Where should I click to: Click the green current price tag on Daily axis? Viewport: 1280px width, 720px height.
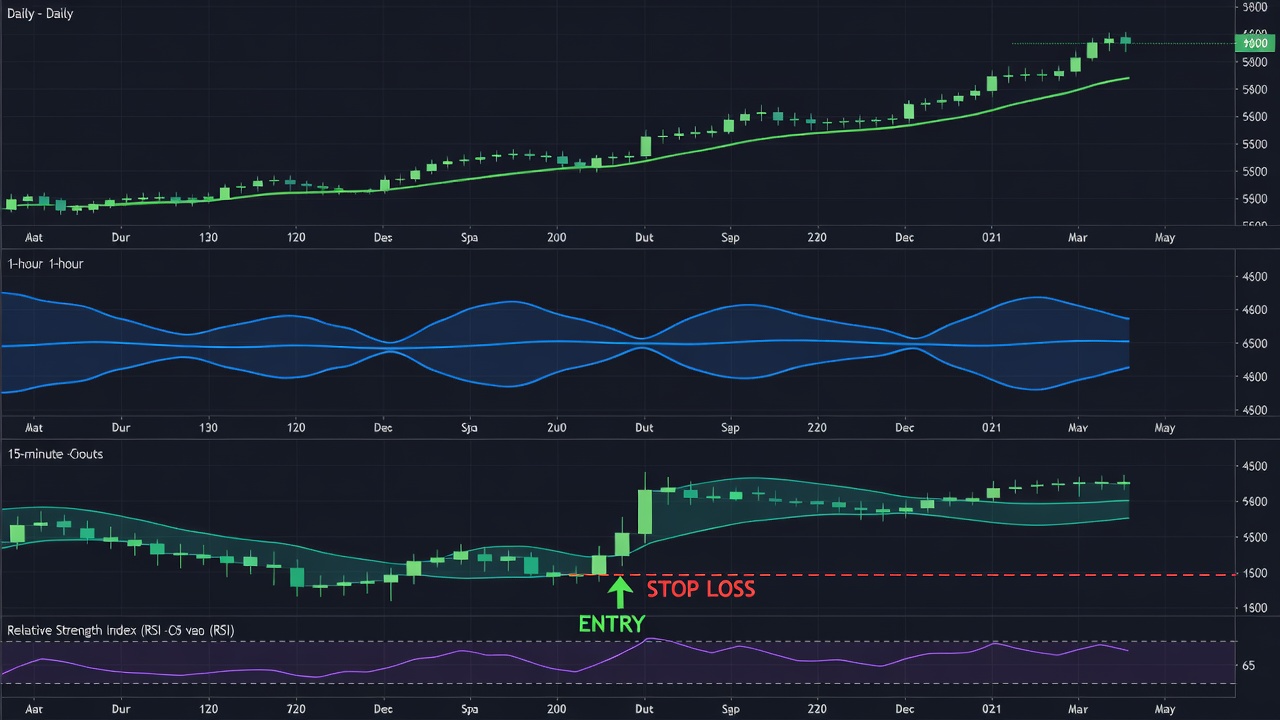[1254, 43]
